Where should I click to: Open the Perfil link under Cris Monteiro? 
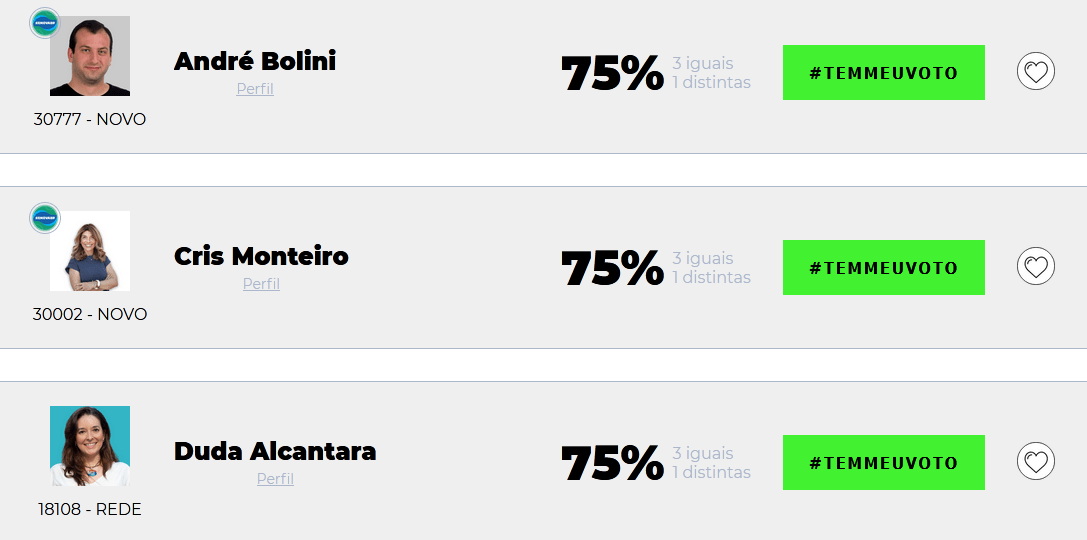pos(261,284)
